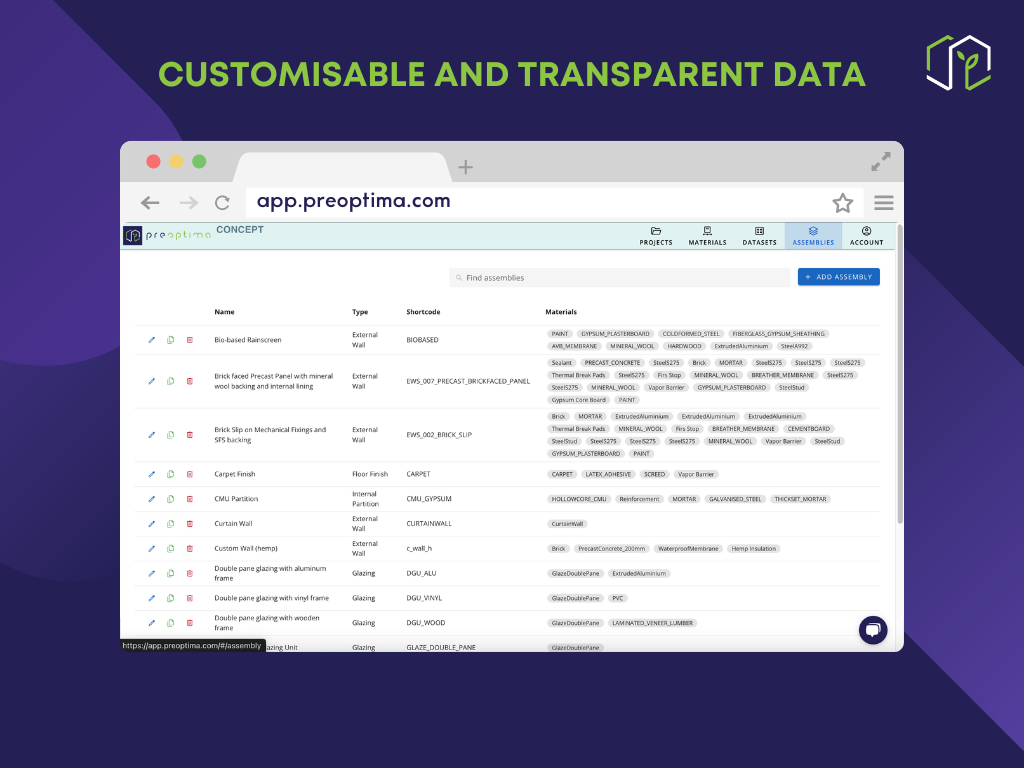Click the browser reload button
The image size is (1024, 768).
222,203
